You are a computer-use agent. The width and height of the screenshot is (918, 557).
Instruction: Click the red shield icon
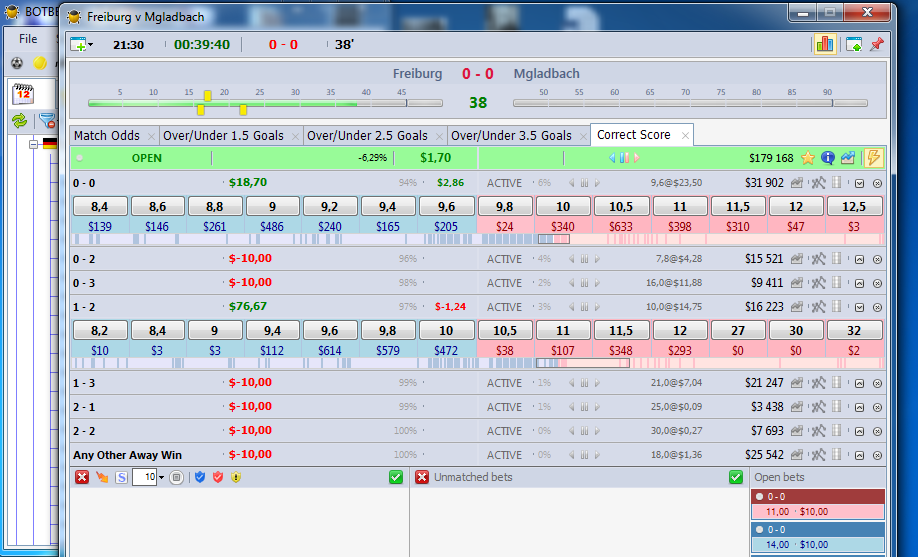tap(218, 477)
